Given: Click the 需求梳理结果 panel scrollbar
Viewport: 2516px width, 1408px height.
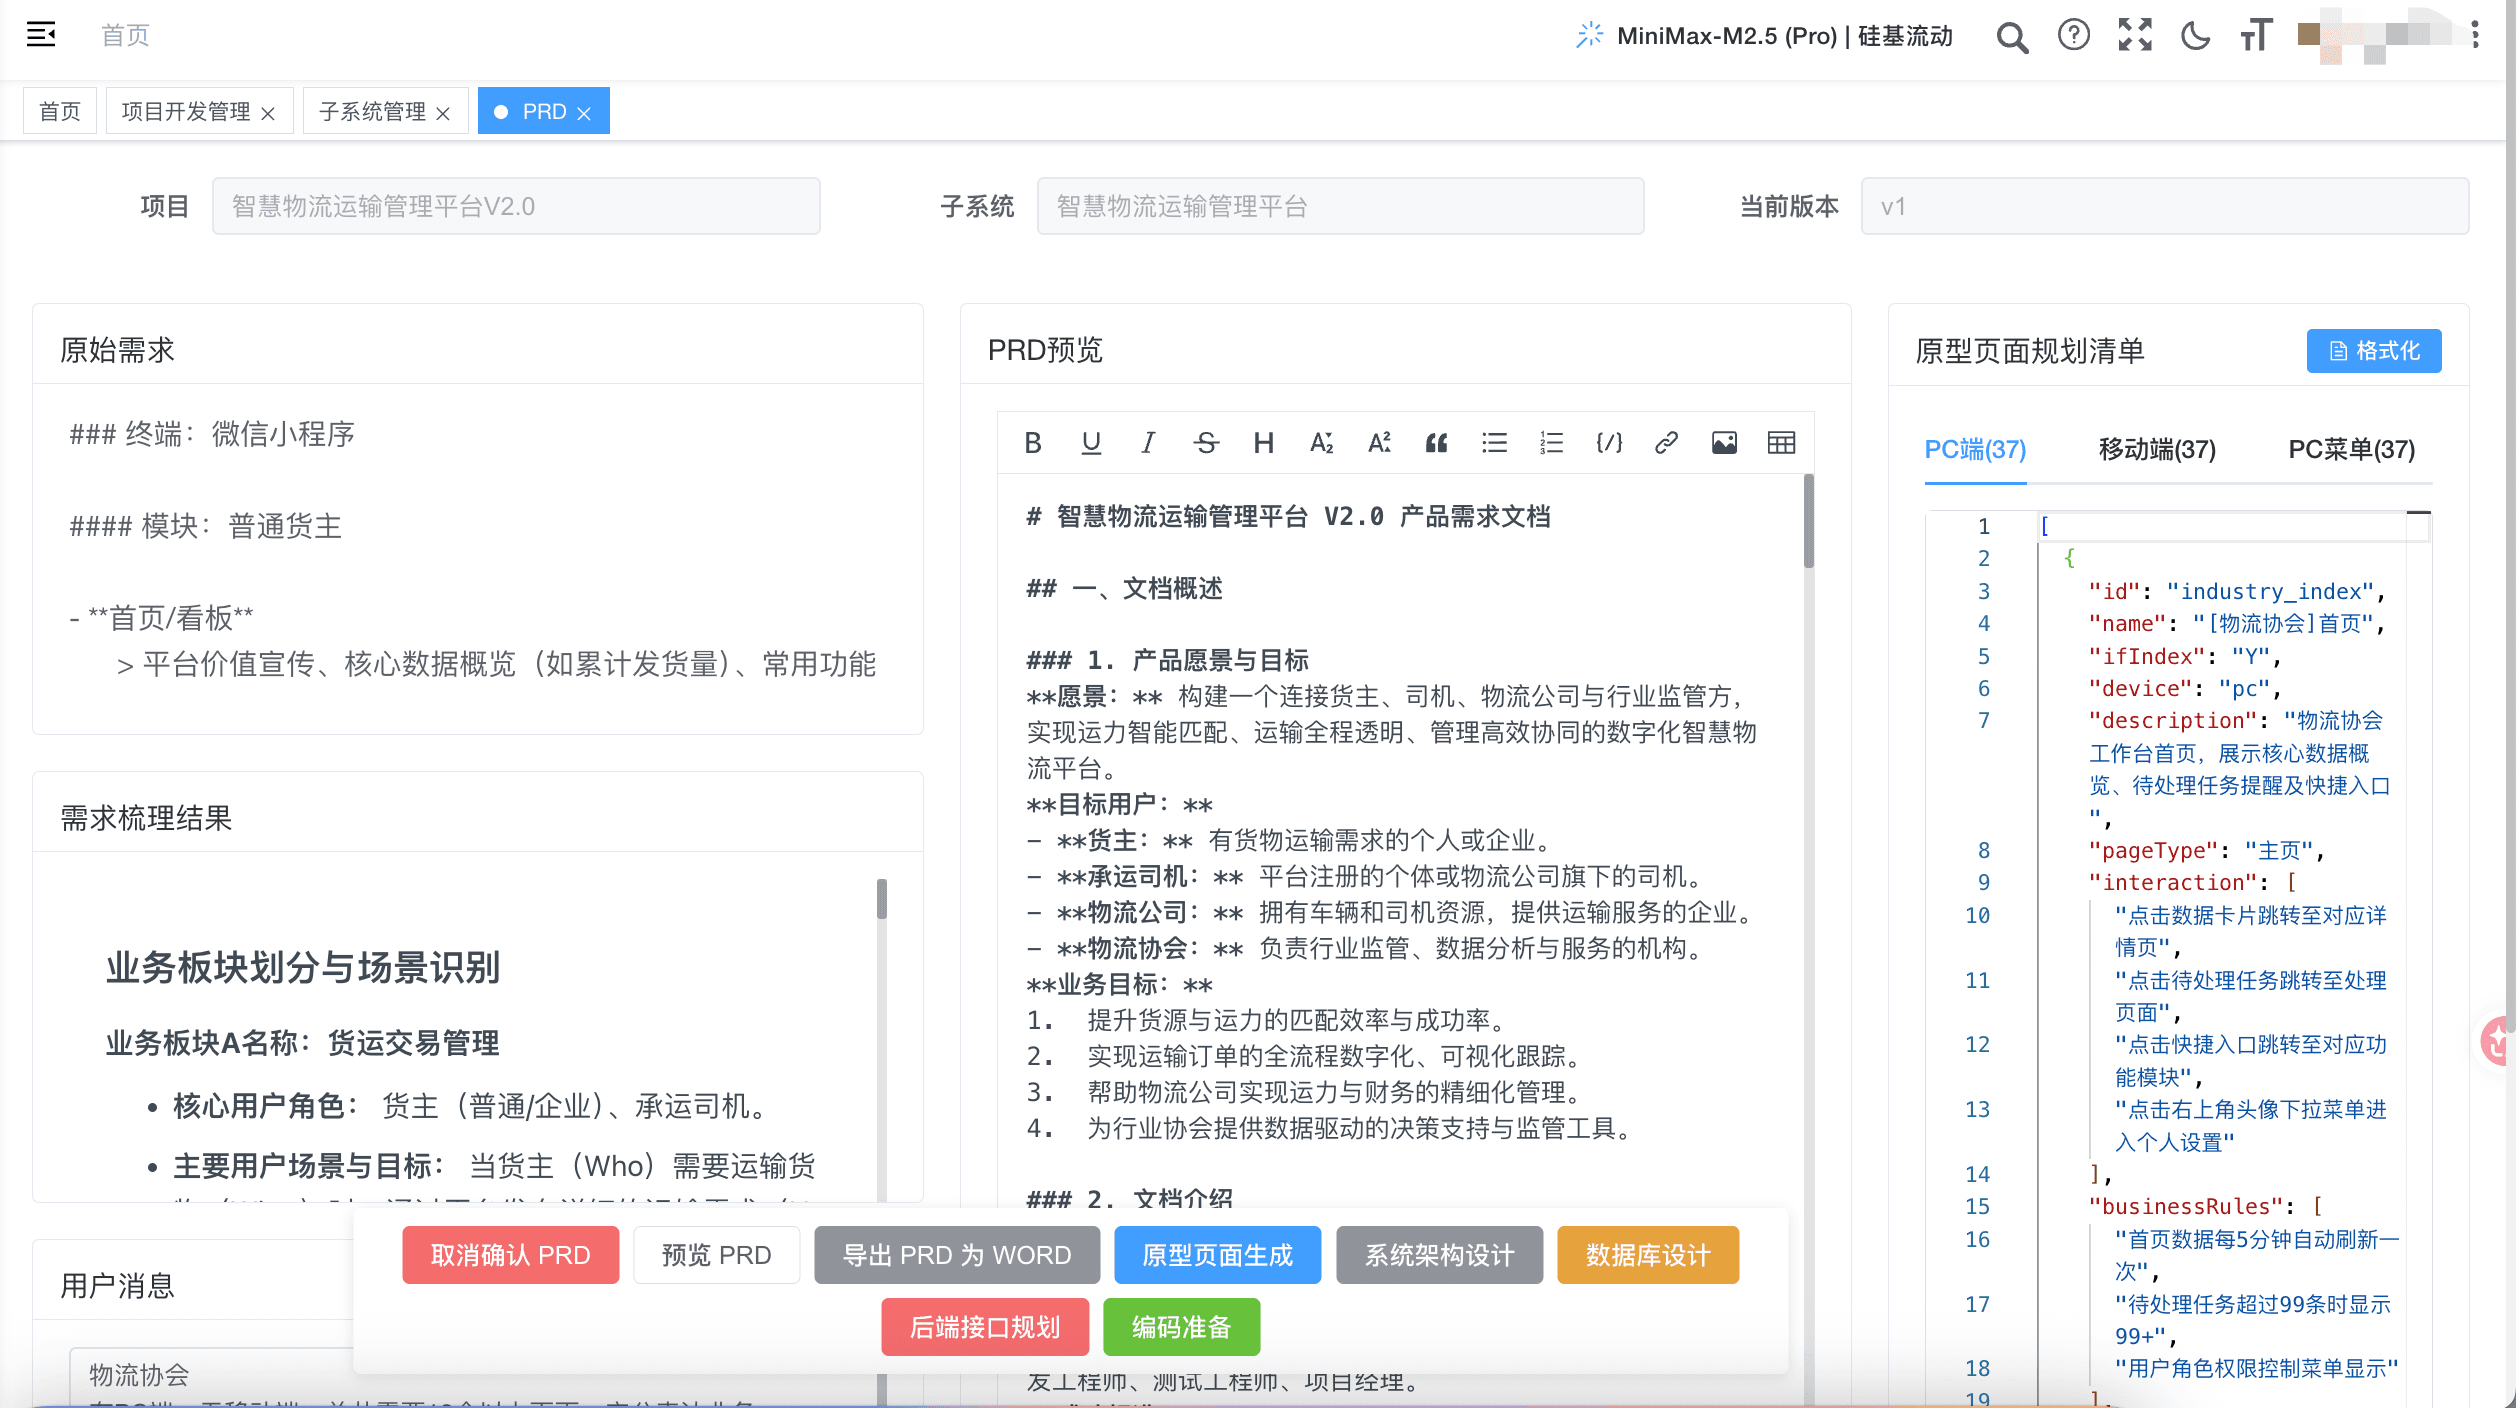Looking at the screenshot, I should (x=882, y=898).
